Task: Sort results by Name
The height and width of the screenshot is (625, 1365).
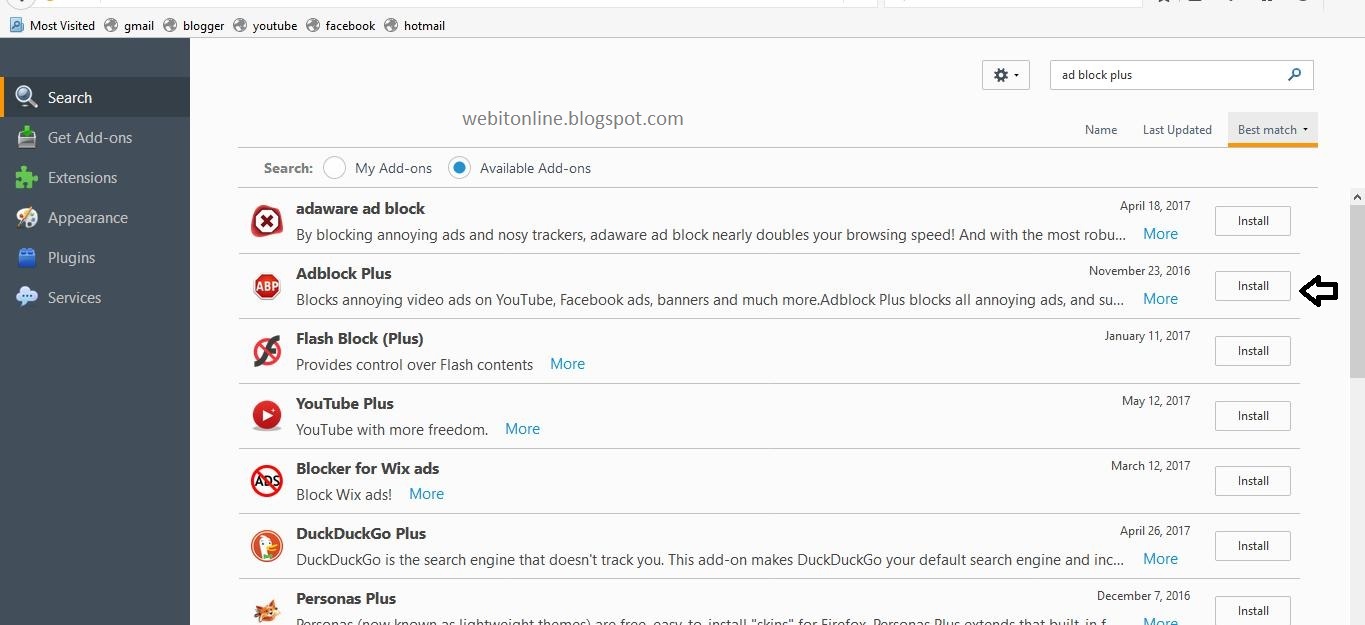Action: (x=1101, y=129)
